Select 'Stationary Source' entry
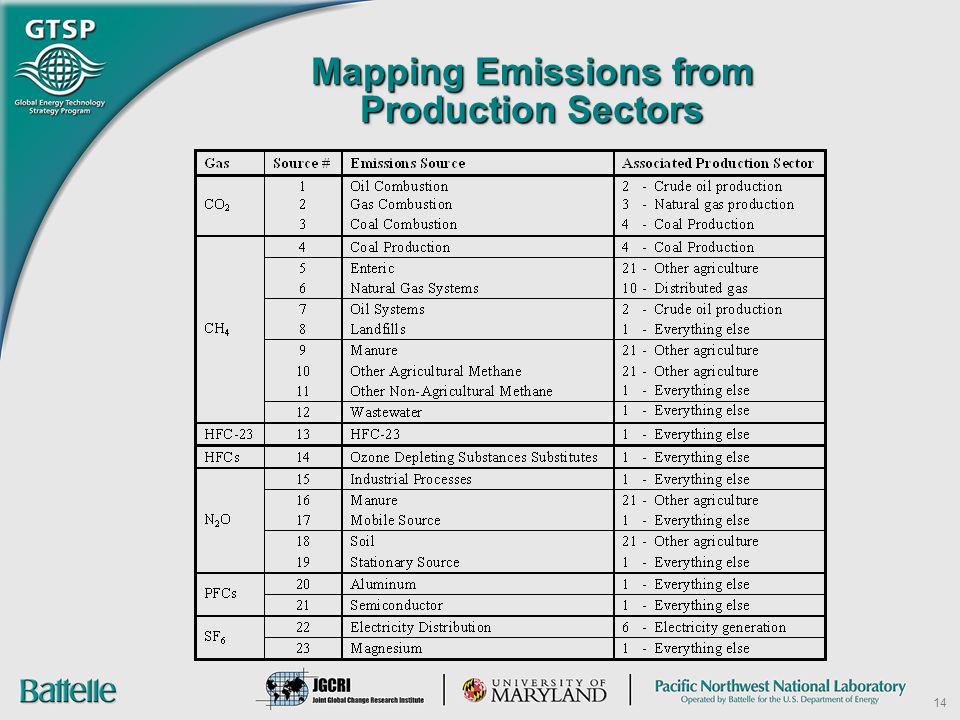 point(405,562)
